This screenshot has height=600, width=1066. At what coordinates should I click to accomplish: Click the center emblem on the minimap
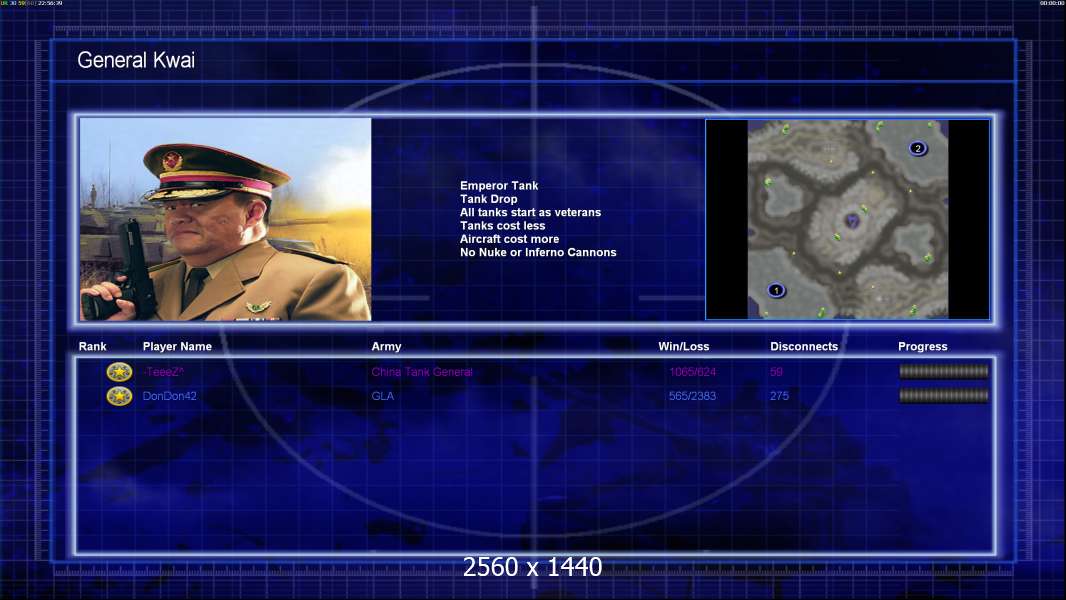[x=852, y=220]
